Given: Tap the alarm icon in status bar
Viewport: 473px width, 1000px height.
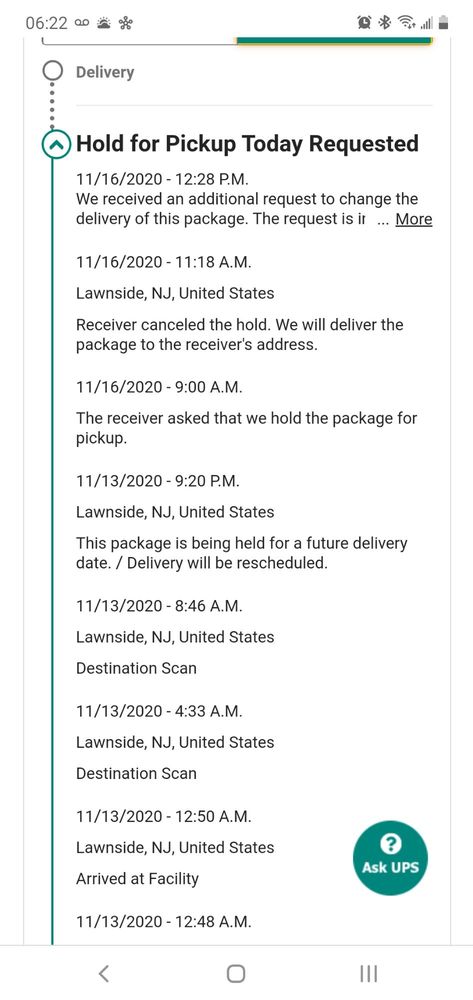Looking at the screenshot, I should point(365,23).
